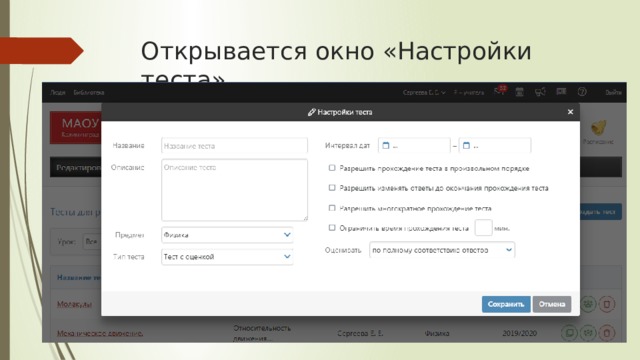Open the Молекулы test link
The image size is (640, 360).
pyautogui.click(x=74, y=304)
